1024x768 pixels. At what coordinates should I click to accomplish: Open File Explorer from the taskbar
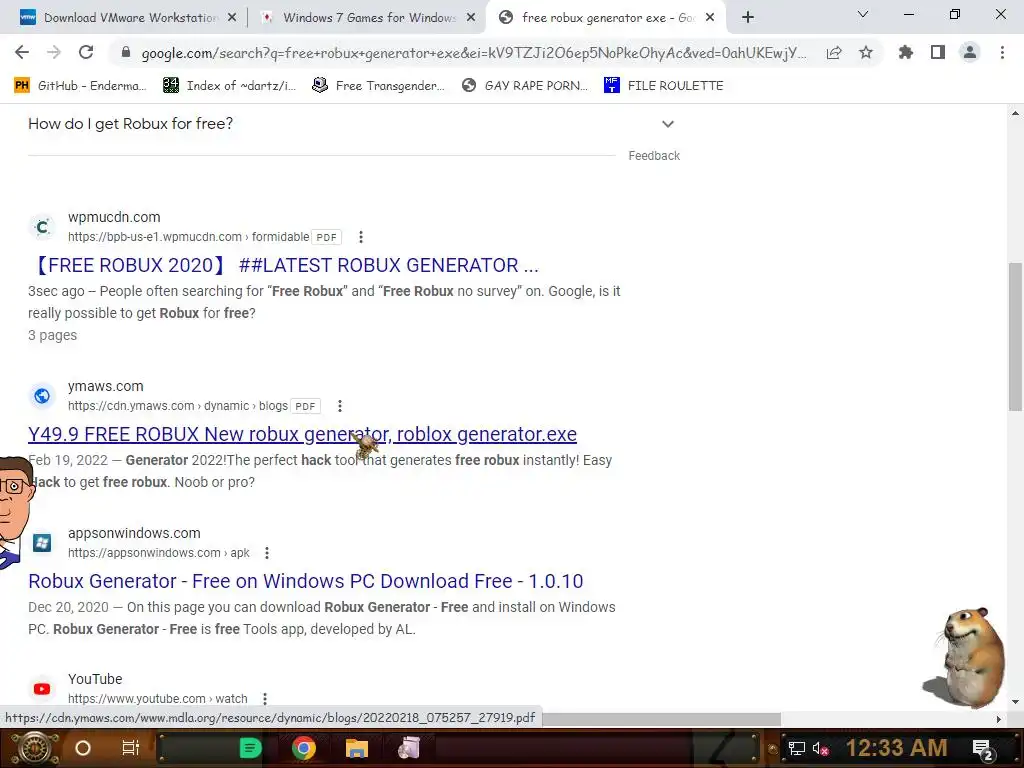357,748
